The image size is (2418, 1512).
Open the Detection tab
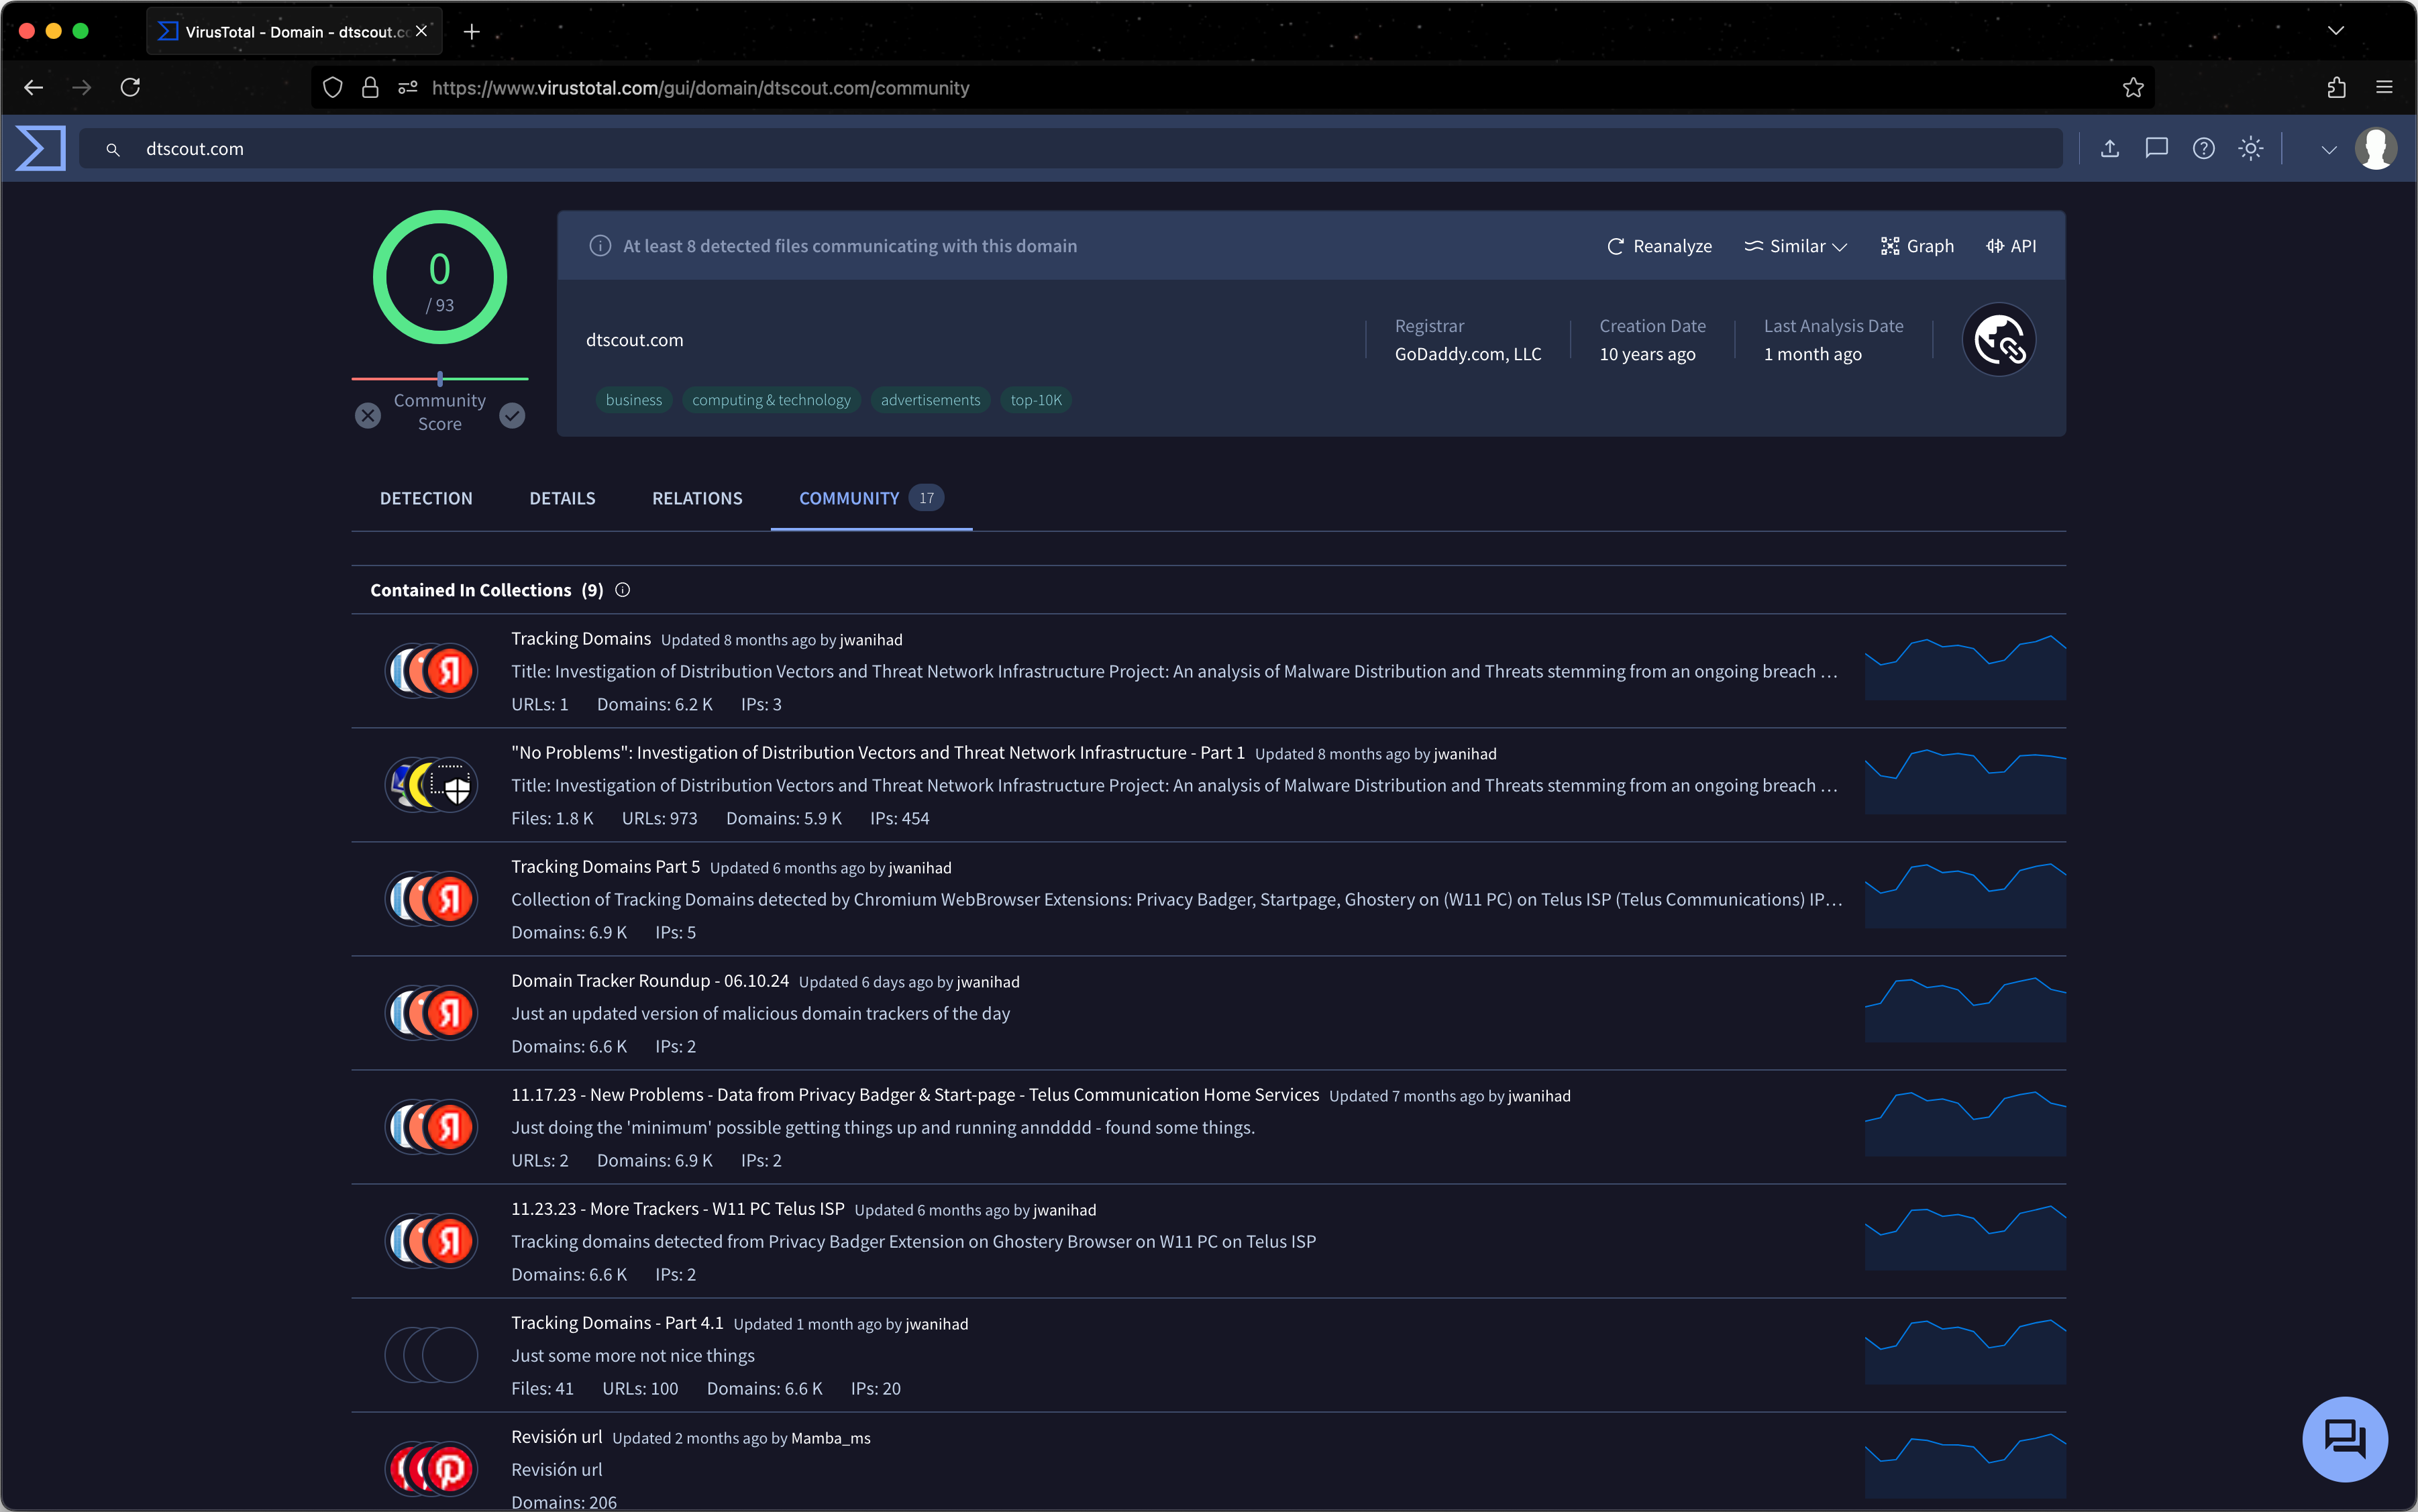tap(425, 498)
